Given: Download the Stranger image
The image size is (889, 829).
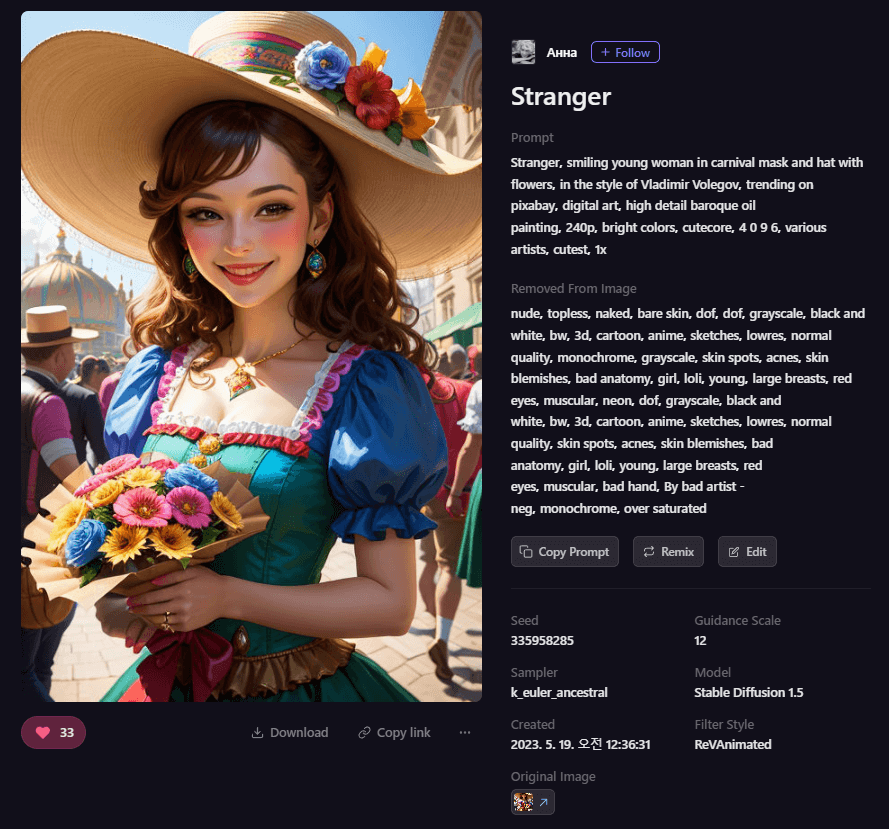Looking at the screenshot, I should (290, 733).
